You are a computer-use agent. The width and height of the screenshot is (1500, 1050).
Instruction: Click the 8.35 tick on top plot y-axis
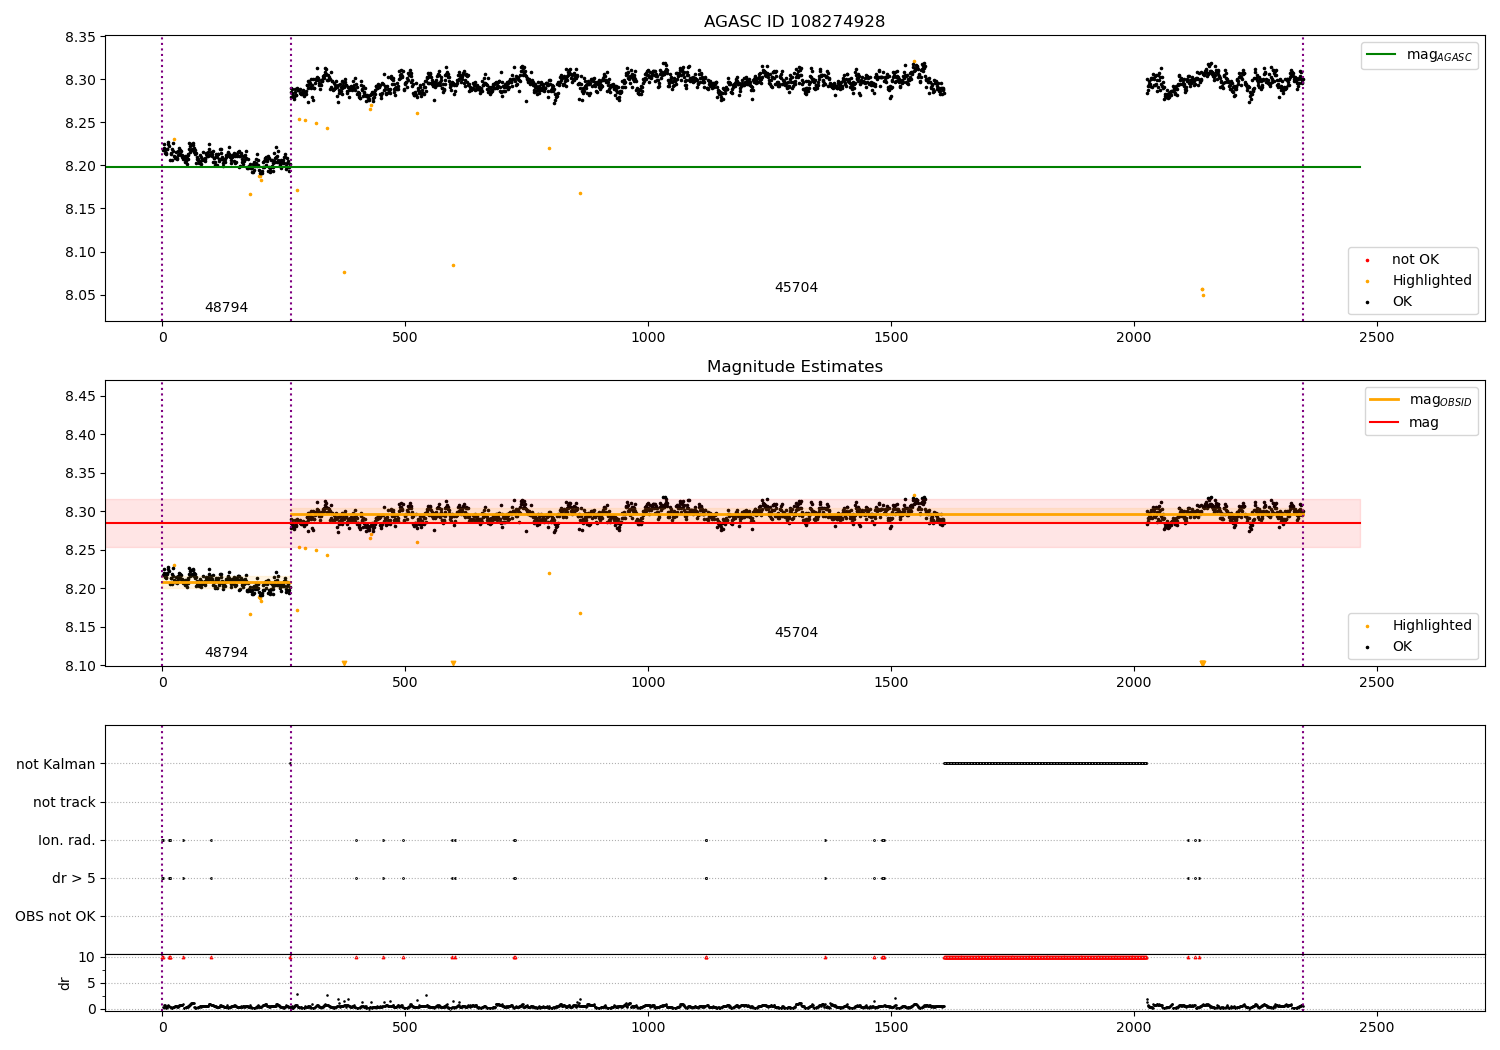tap(80, 37)
